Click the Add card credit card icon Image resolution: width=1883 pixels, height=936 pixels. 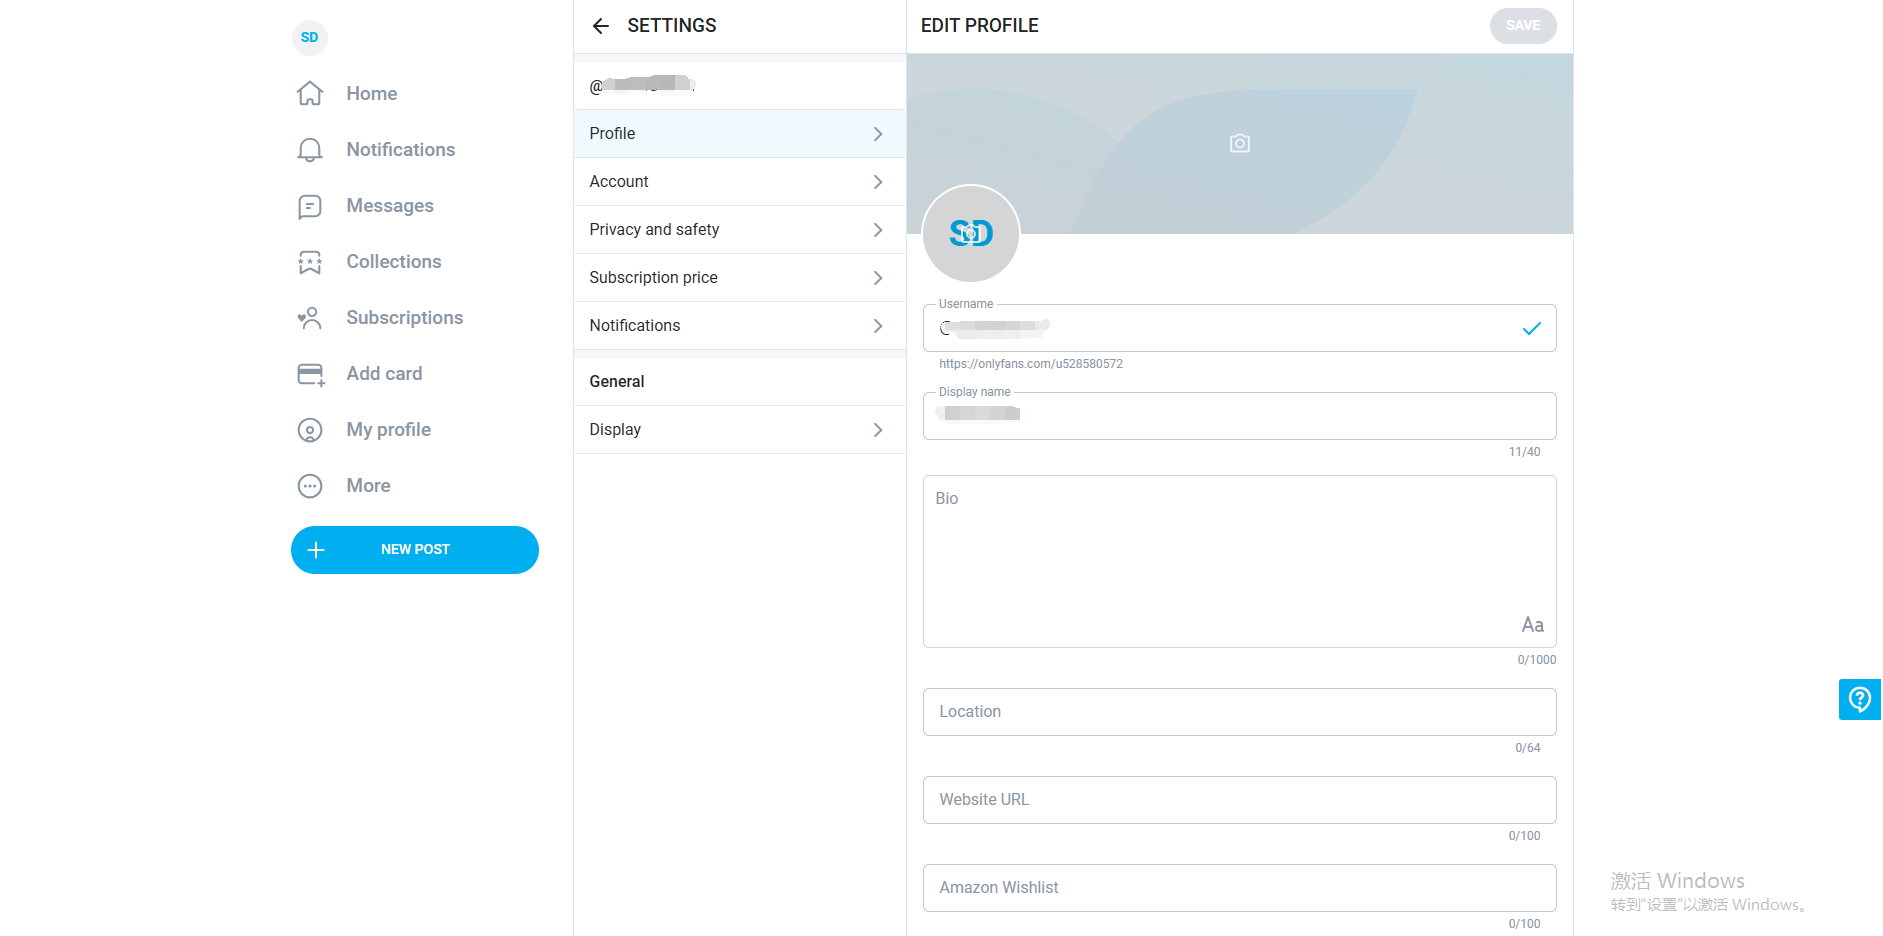(x=310, y=374)
